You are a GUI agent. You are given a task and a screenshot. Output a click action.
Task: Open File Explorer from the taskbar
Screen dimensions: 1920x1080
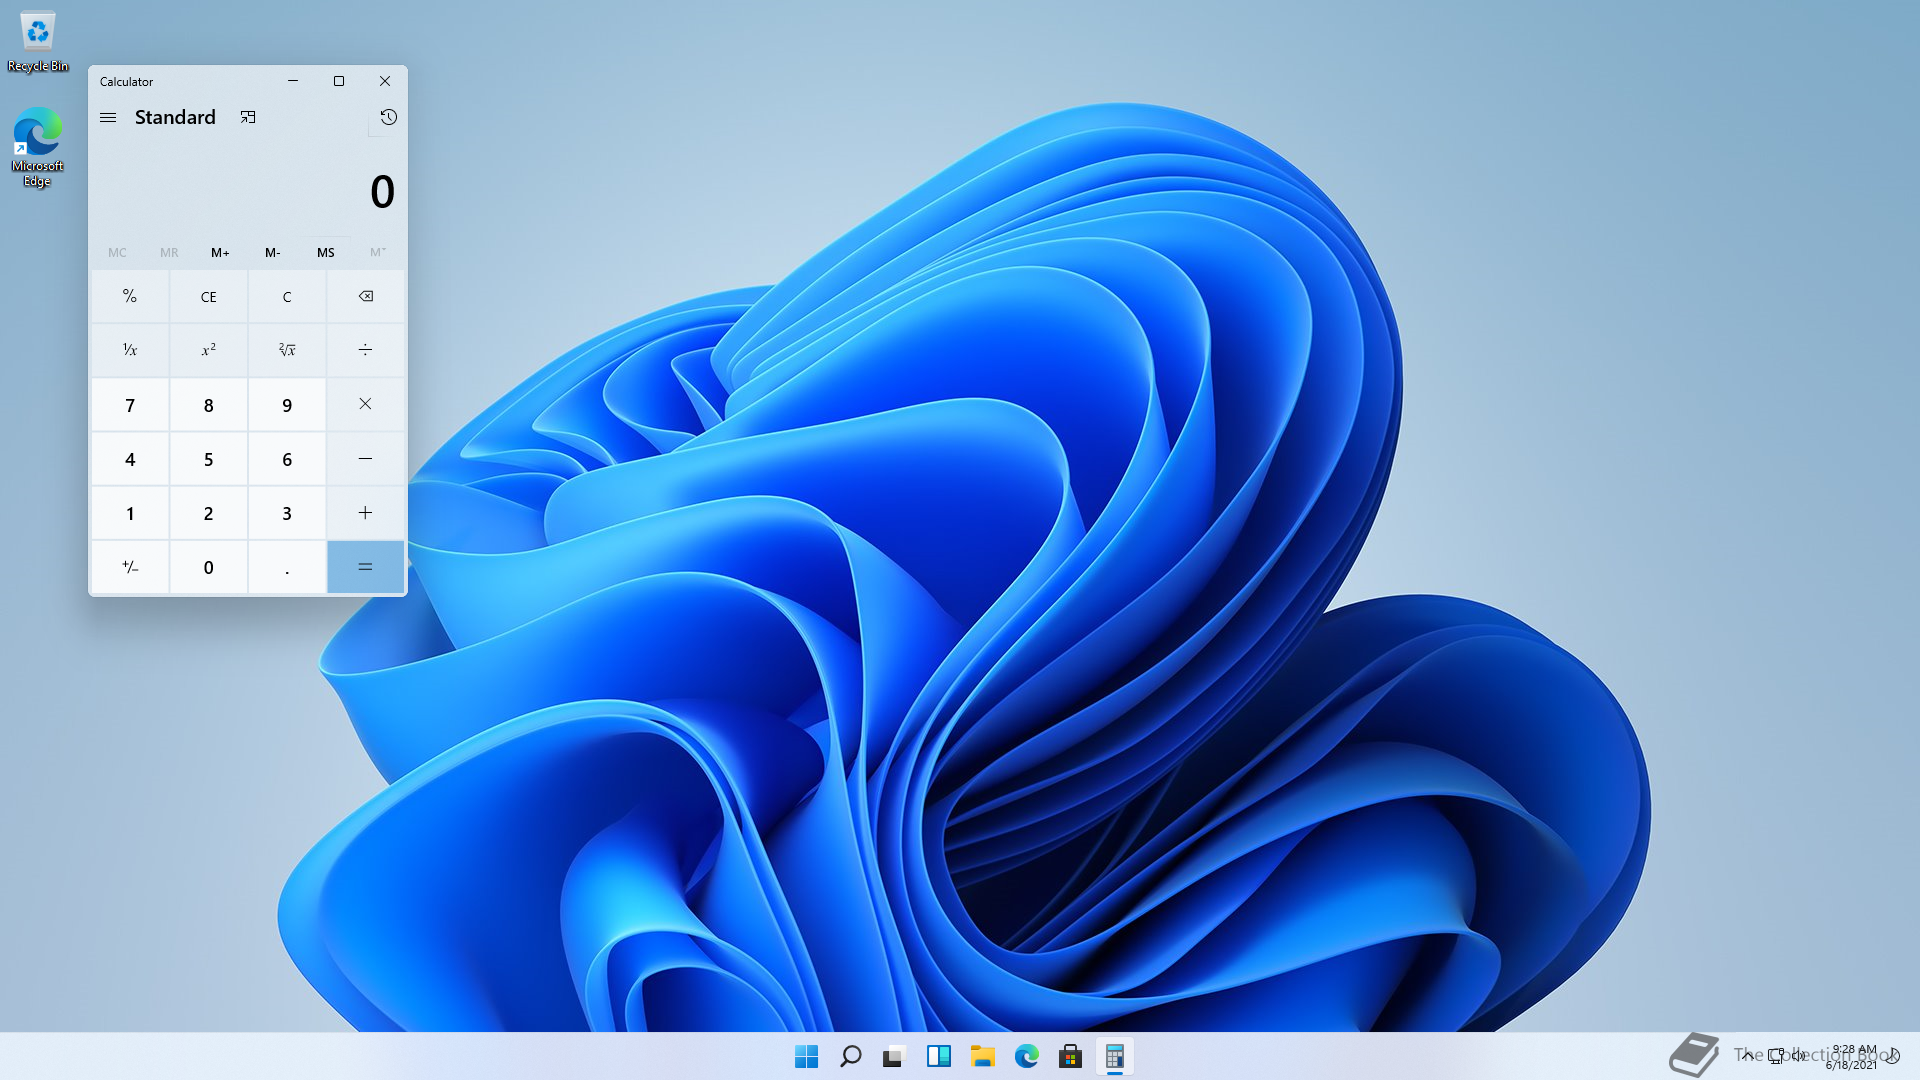(982, 1056)
